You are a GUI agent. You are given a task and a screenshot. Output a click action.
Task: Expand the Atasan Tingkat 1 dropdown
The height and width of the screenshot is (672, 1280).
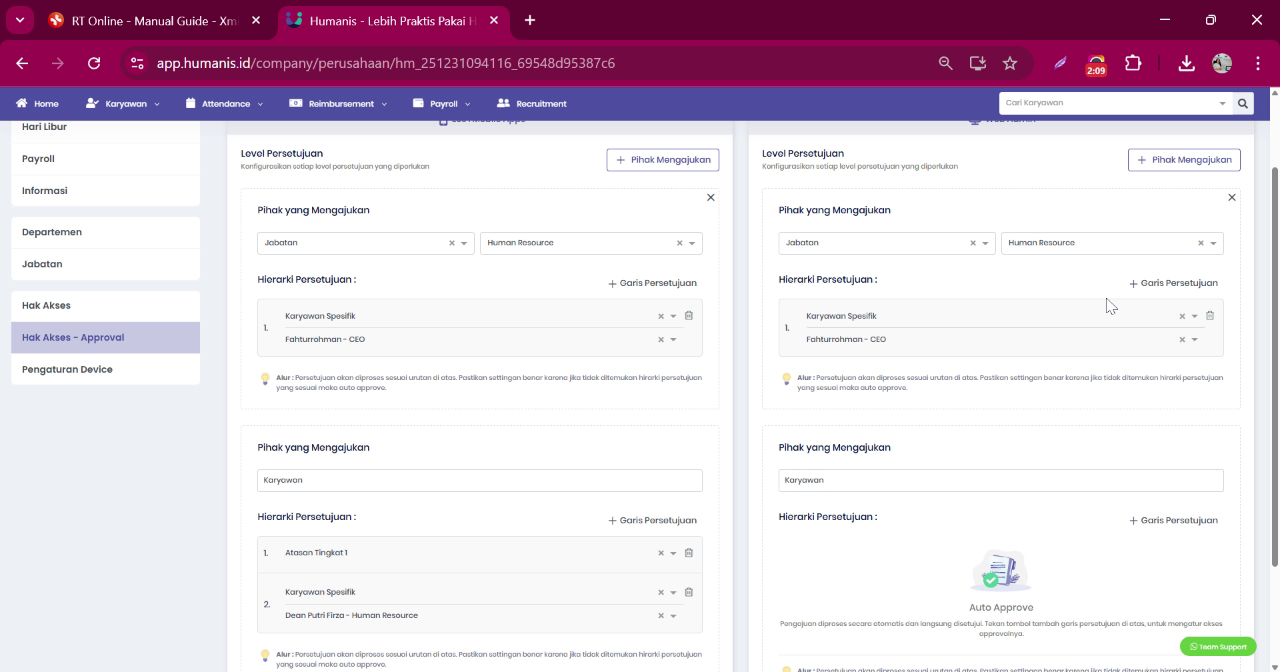pyautogui.click(x=673, y=553)
